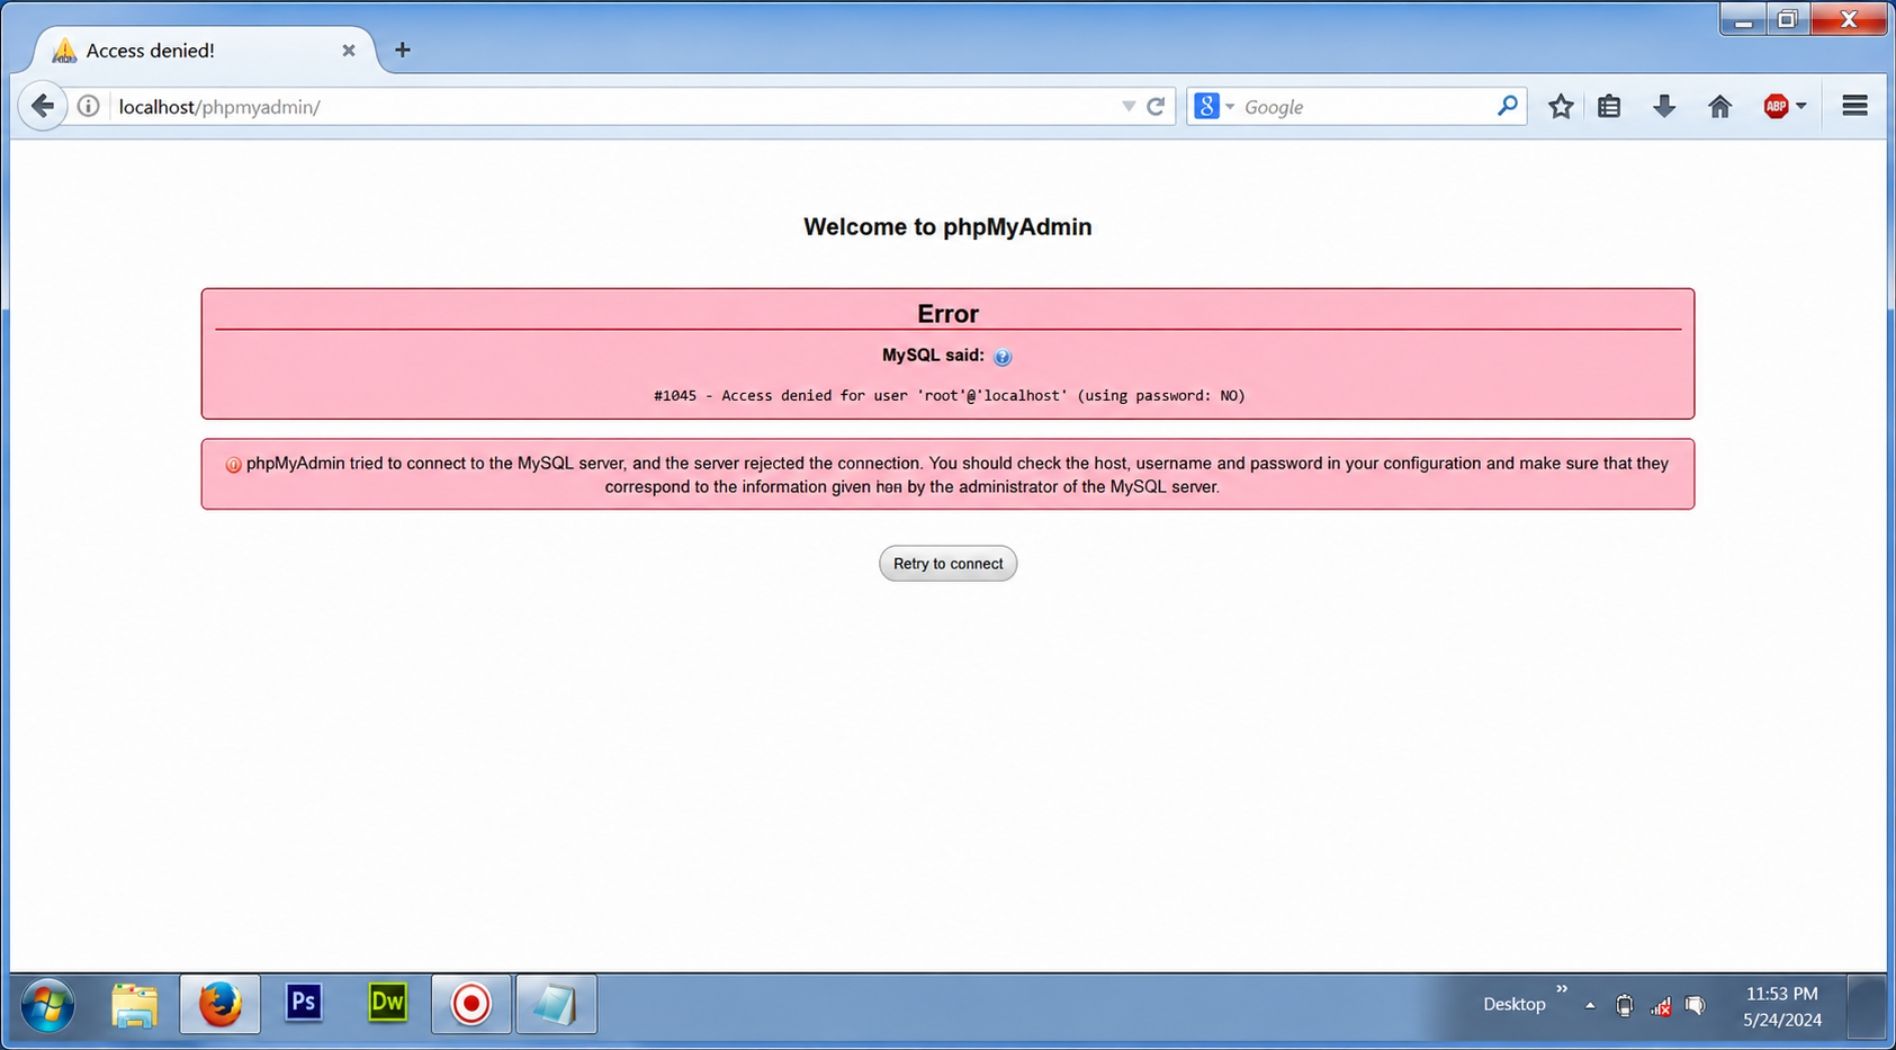Open the clock showing 11:53 PM
The height and width of the screenshot is (1050, 1896).
coord(1782,1006)
